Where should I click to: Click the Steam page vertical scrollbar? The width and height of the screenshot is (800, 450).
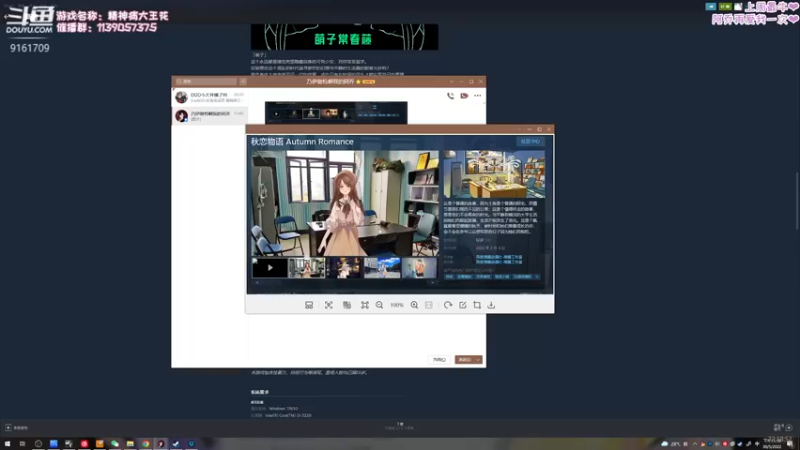[797, 202]
